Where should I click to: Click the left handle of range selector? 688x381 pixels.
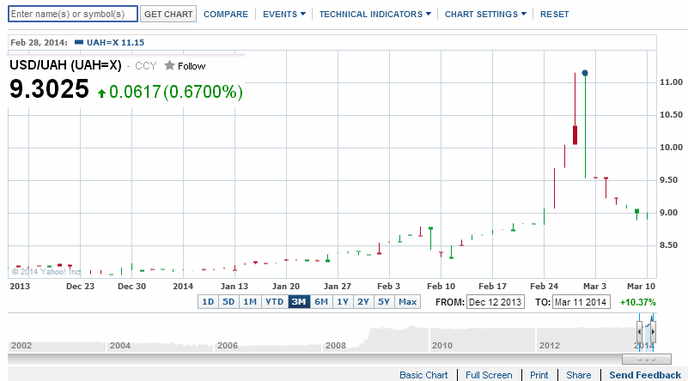[x=639, y=332]
